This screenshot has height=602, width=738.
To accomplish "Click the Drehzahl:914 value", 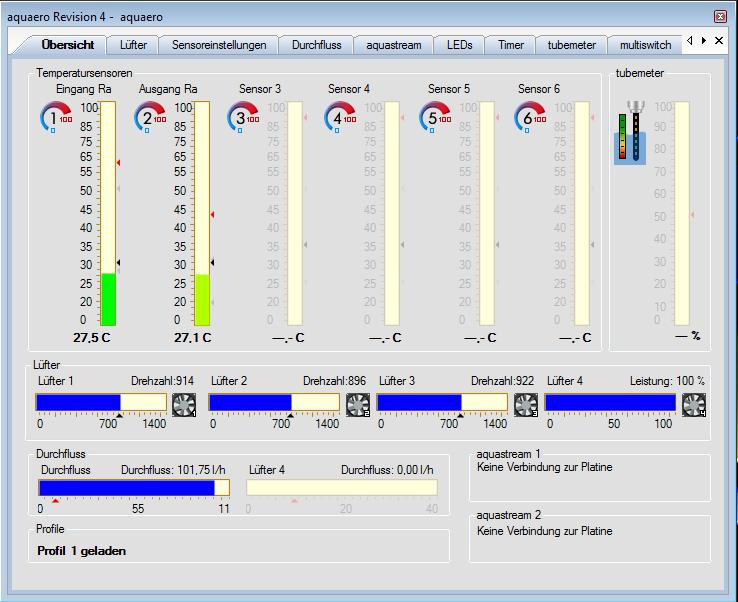I will [162, 381].
